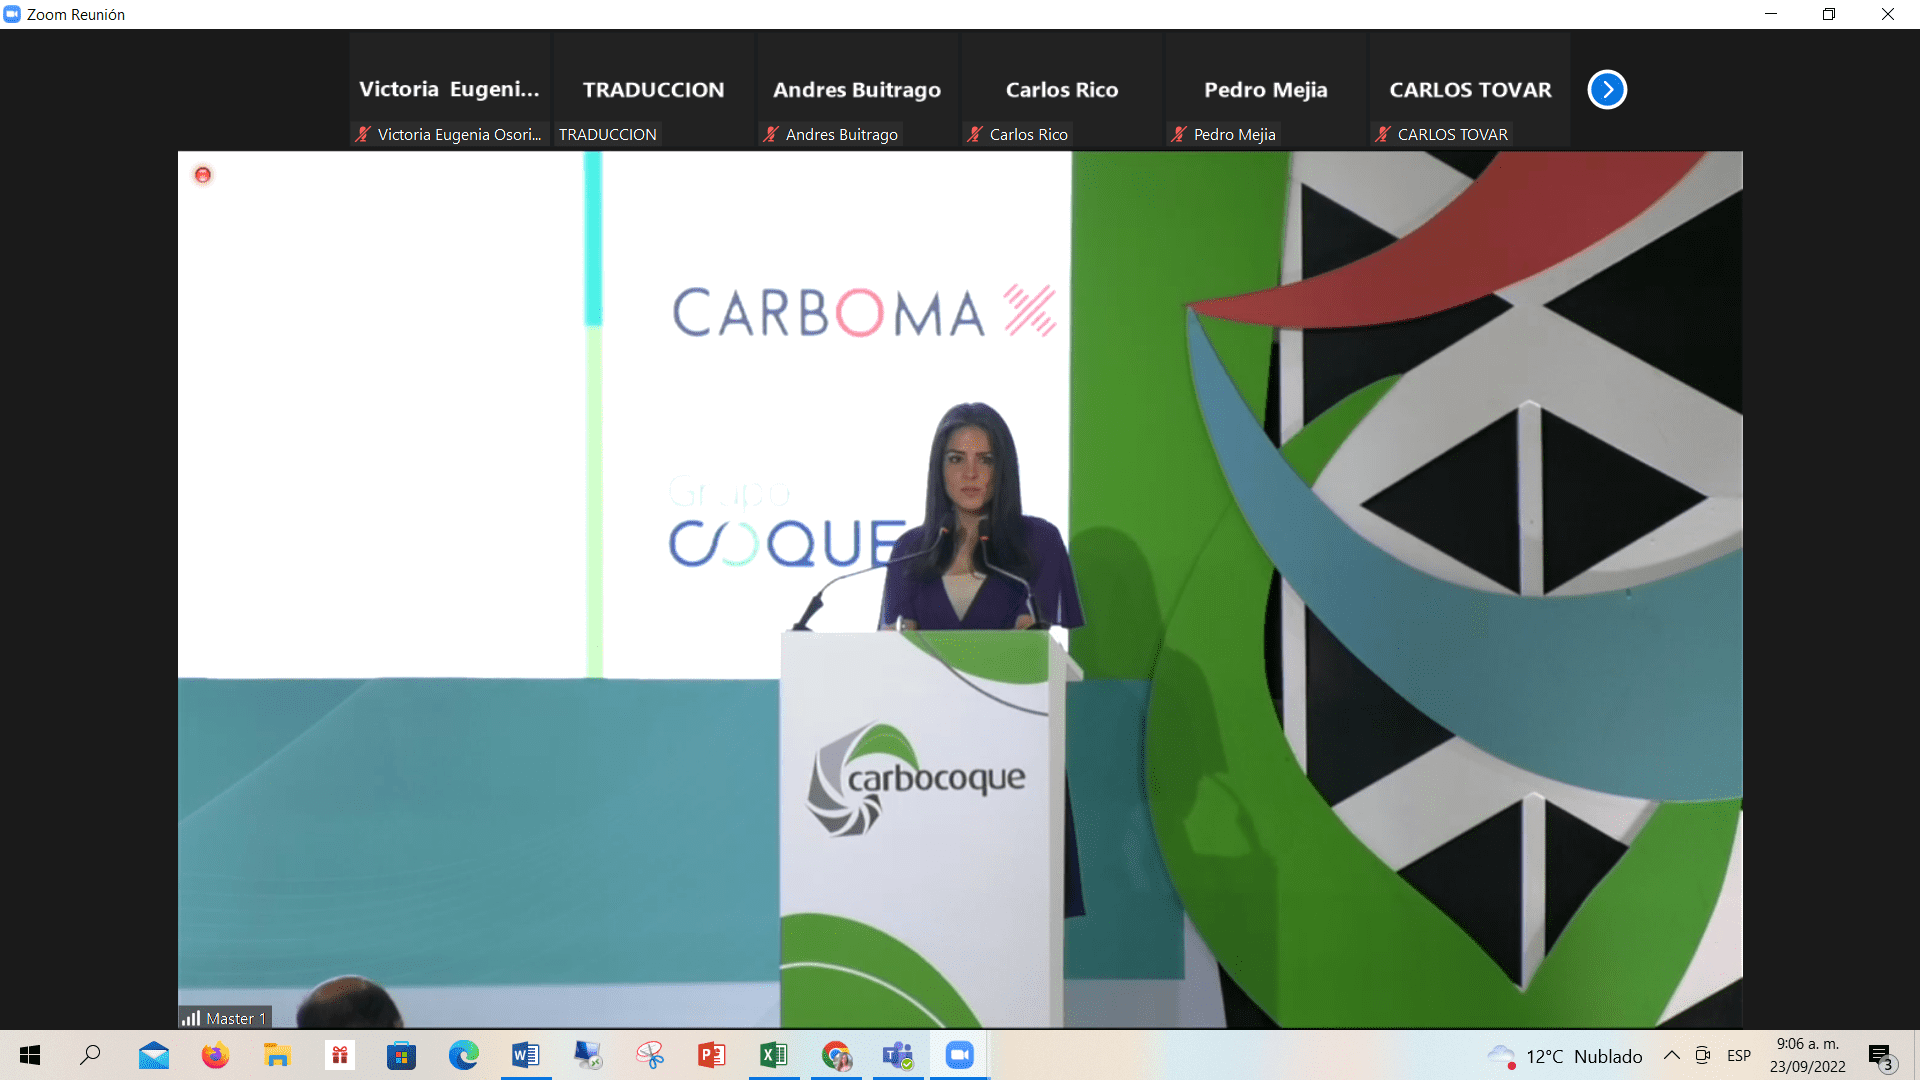Image resolution: width=1920 pixels, height=1080 pixels.
Task: Expand hidden system tray icons
Action: [1671, 1056]
